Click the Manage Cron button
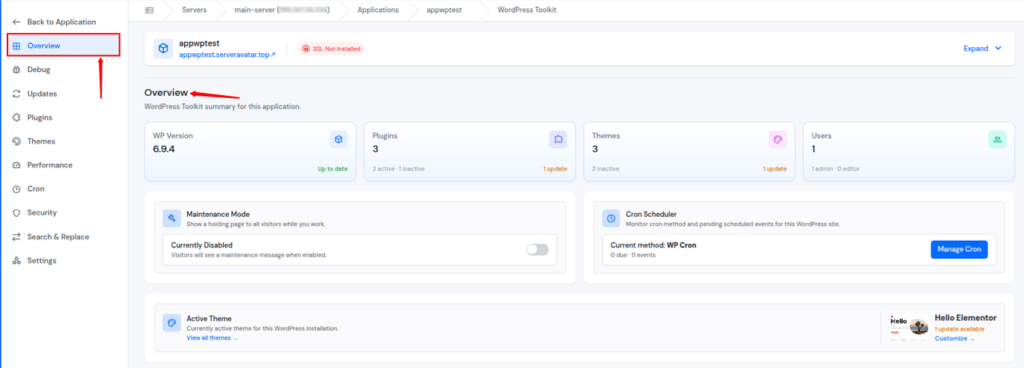The width and height of the screenshot is (1024, 368). pos(959,250)
